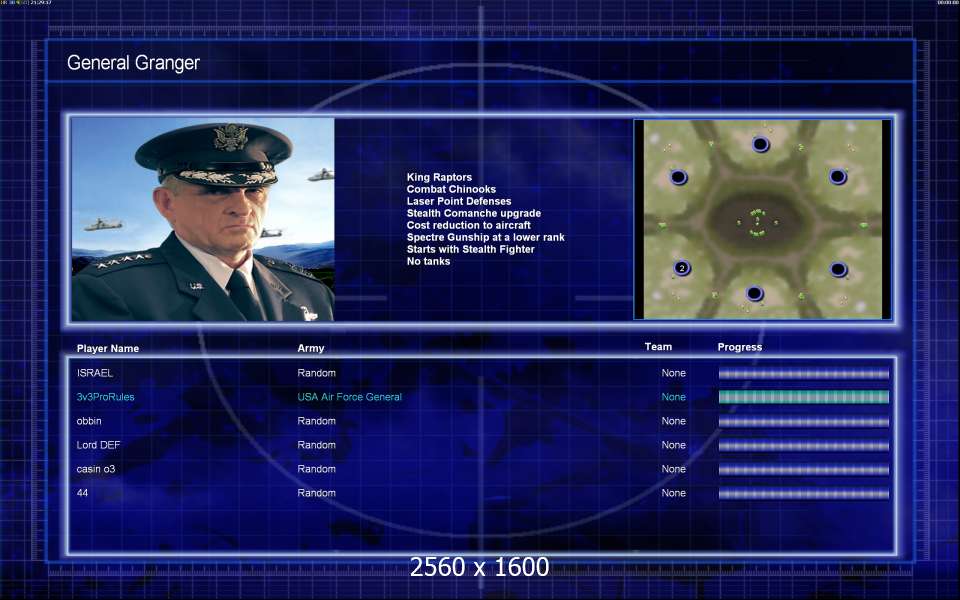This screenshot has width=960, height=600.
Task: Click the Army column header
Action: [x=310, y=348]
